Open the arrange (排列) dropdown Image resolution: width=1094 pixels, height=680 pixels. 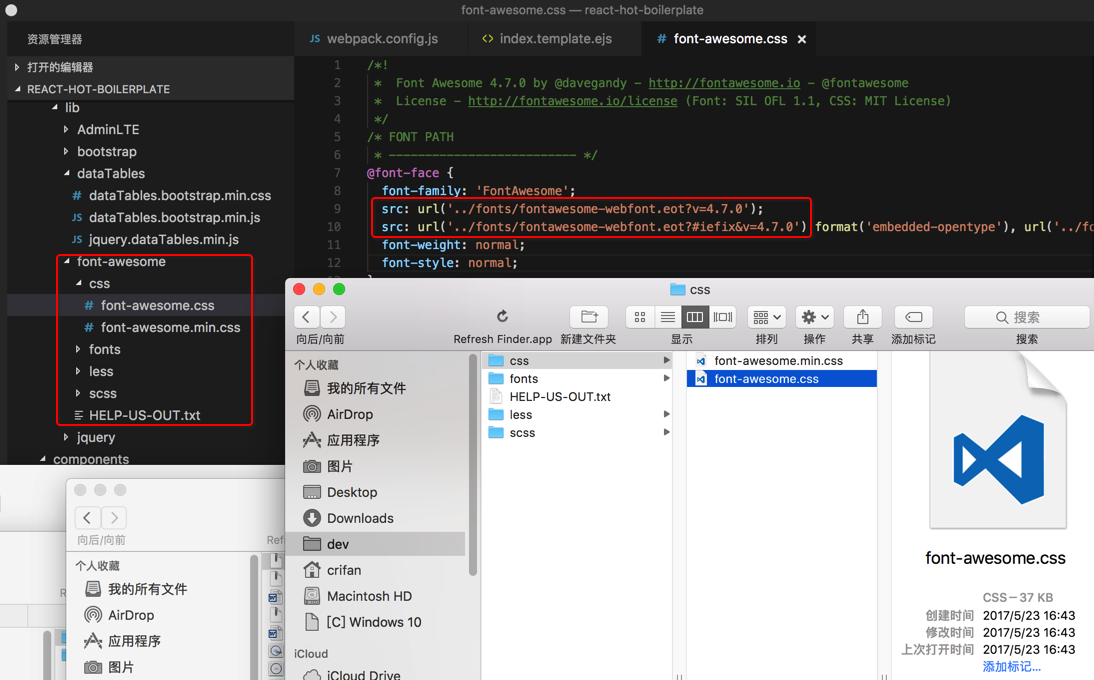(x=767, y=317)
